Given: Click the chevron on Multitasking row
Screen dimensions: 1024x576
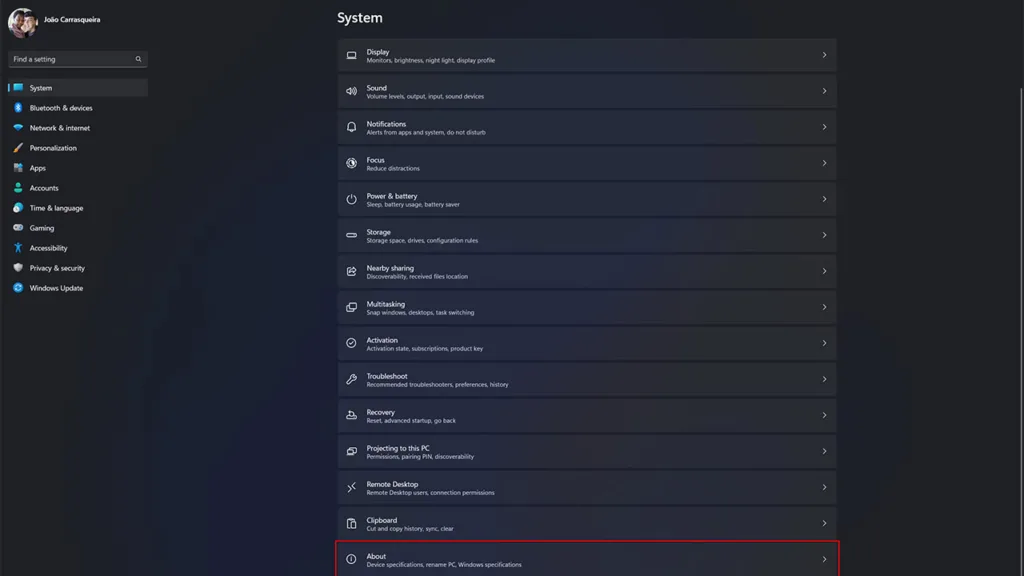Looking at the screenshot, I should point(824,307).
